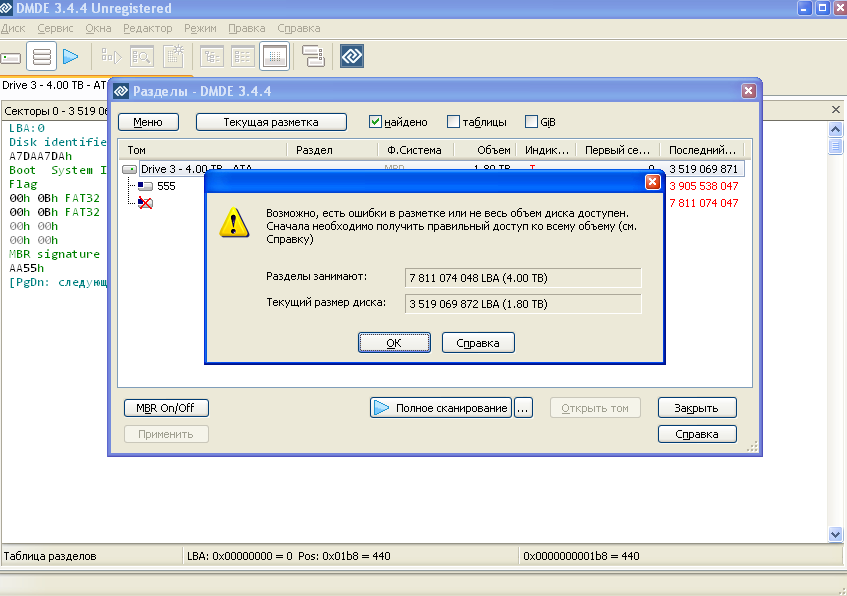Screen dimensions: 847x596
Task: Collapse the Drive 3 tree node
Action: (x=129, y=168)
